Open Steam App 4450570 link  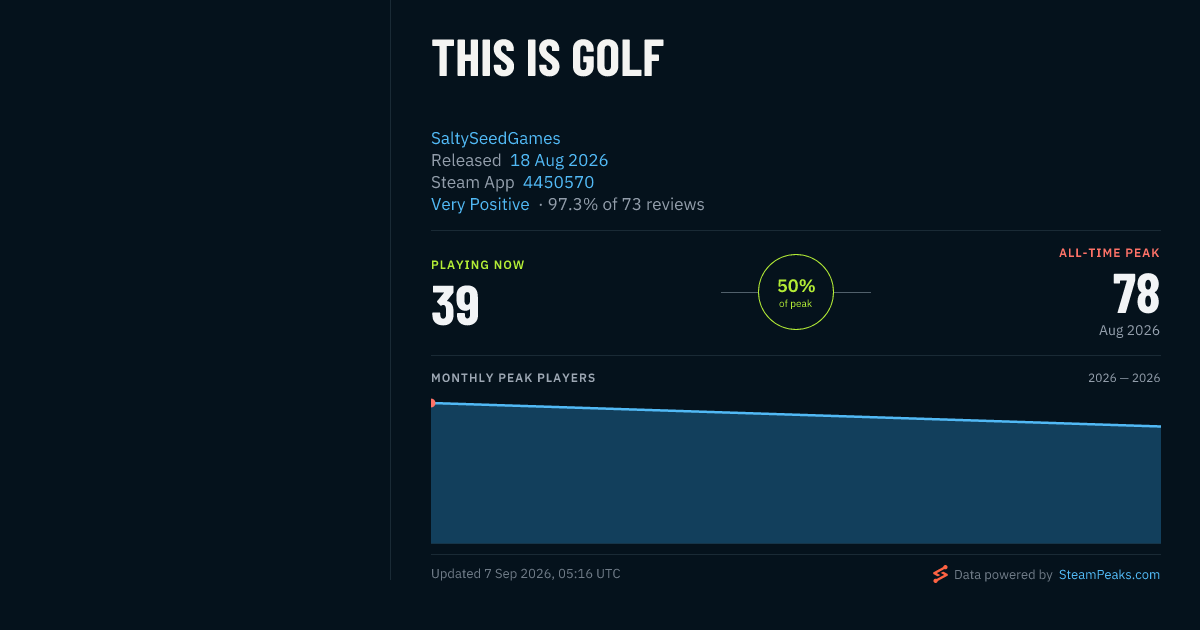coord(558,182)
